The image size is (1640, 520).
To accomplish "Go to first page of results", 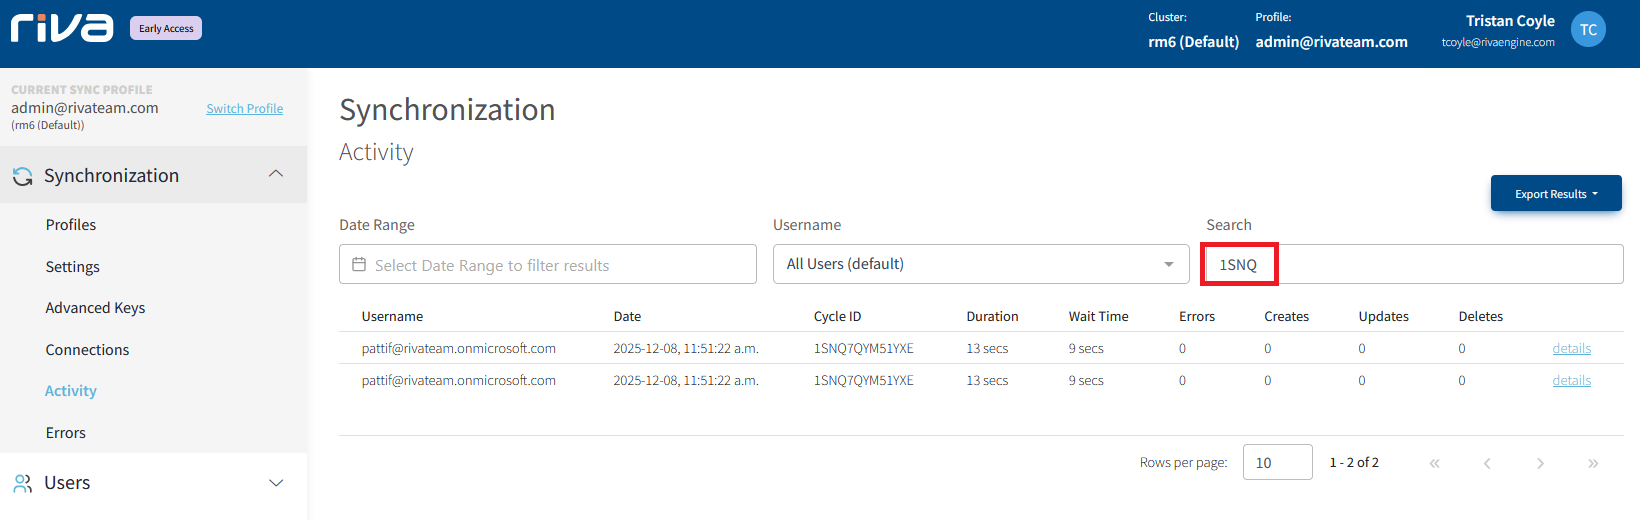I will [x=1435, y=463].
